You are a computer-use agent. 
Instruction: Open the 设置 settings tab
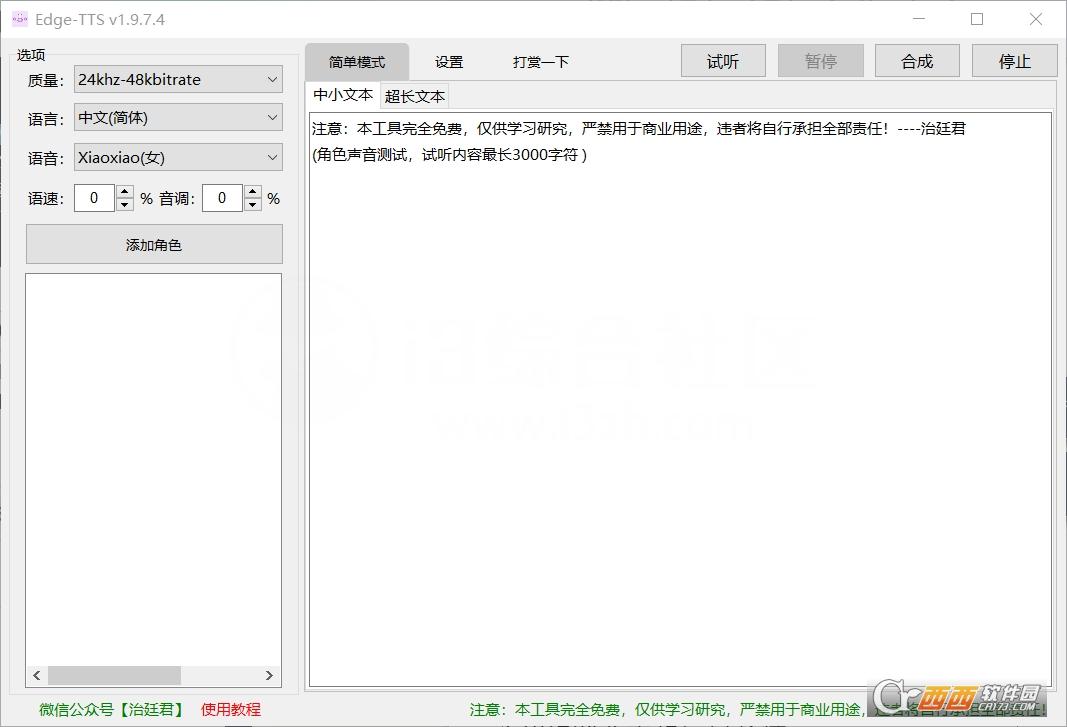click(x=449, y=62)
